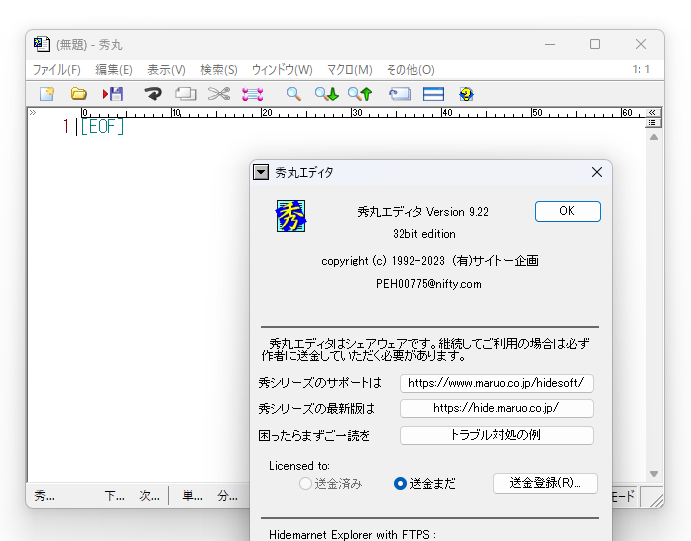Image resolution: width=691 pixels, height=541 pixels.
Task: Click the 単... status bar function key
Action: [x=193, y=496]
